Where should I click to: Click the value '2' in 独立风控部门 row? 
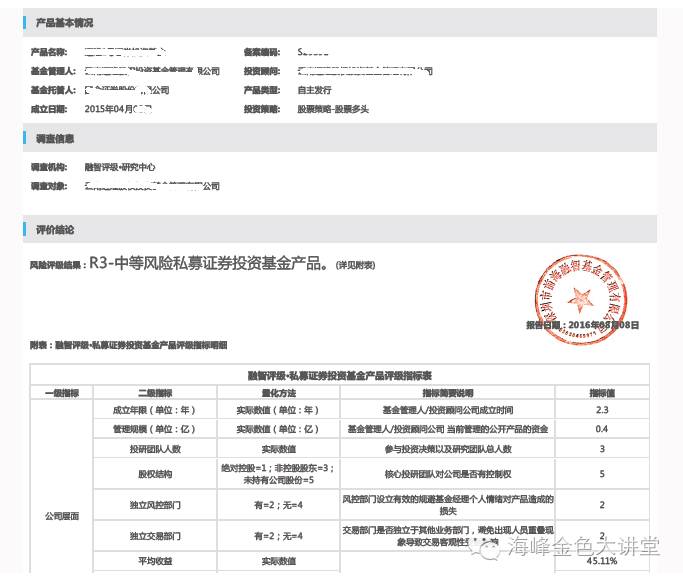point(602,505)
